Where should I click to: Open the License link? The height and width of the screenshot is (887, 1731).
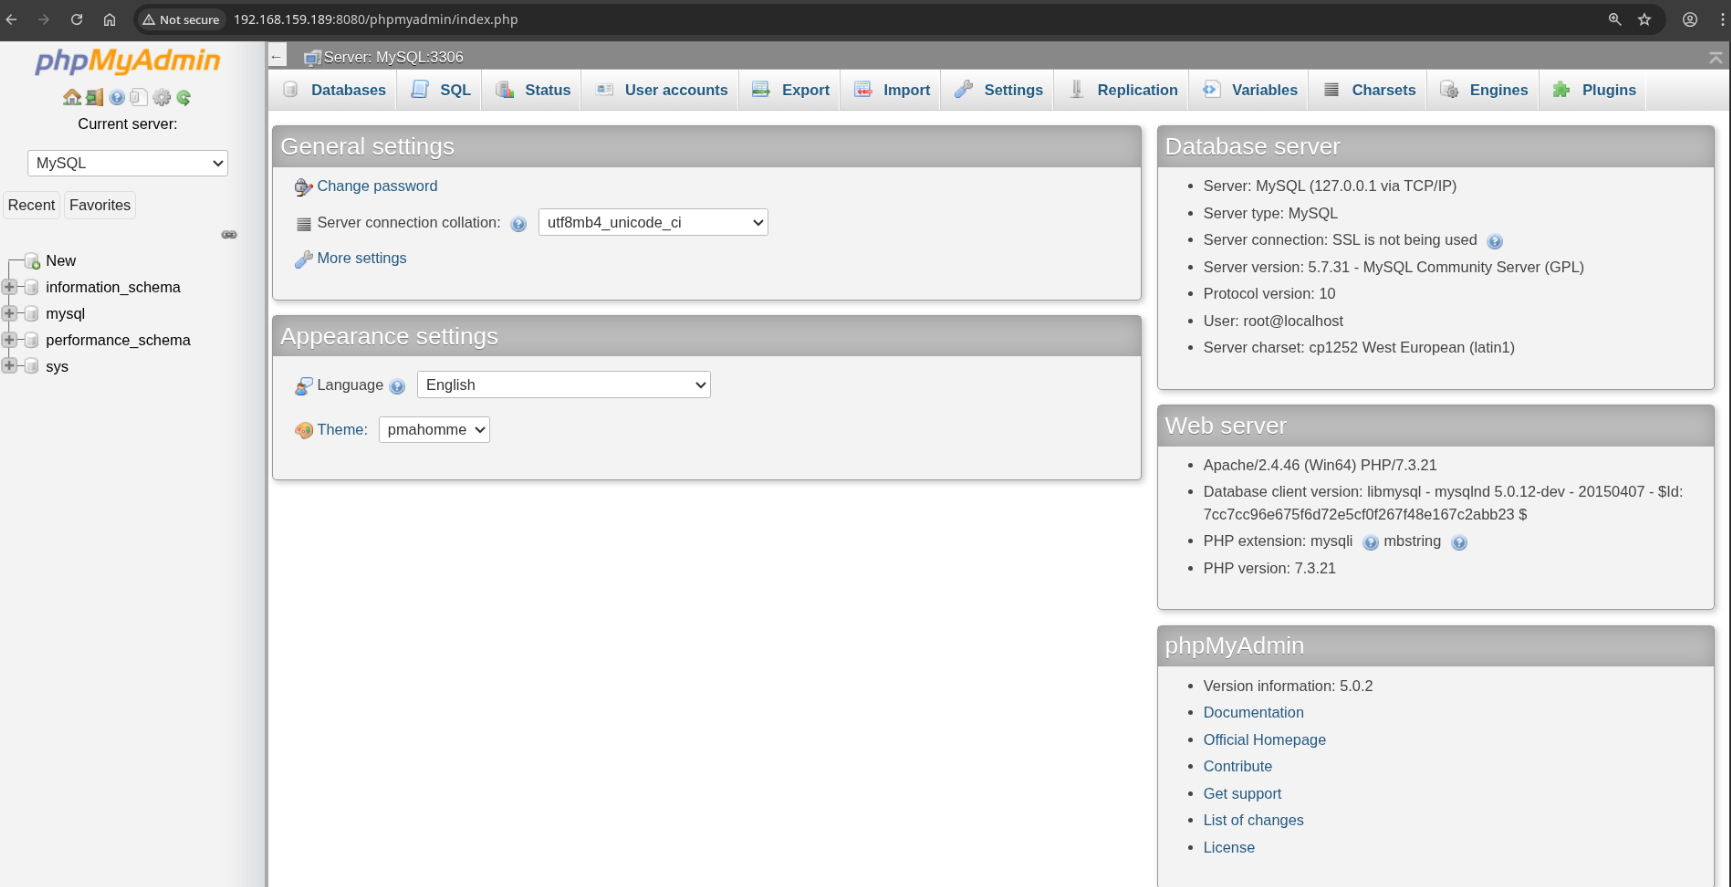click(x=1228, y=847)
